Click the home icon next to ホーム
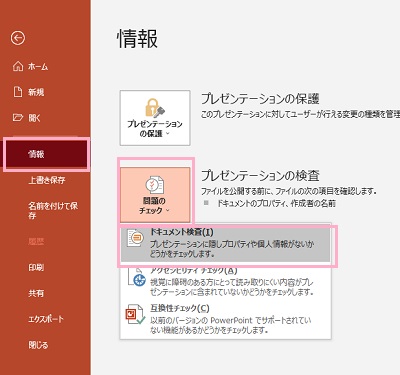 (18, 66)
